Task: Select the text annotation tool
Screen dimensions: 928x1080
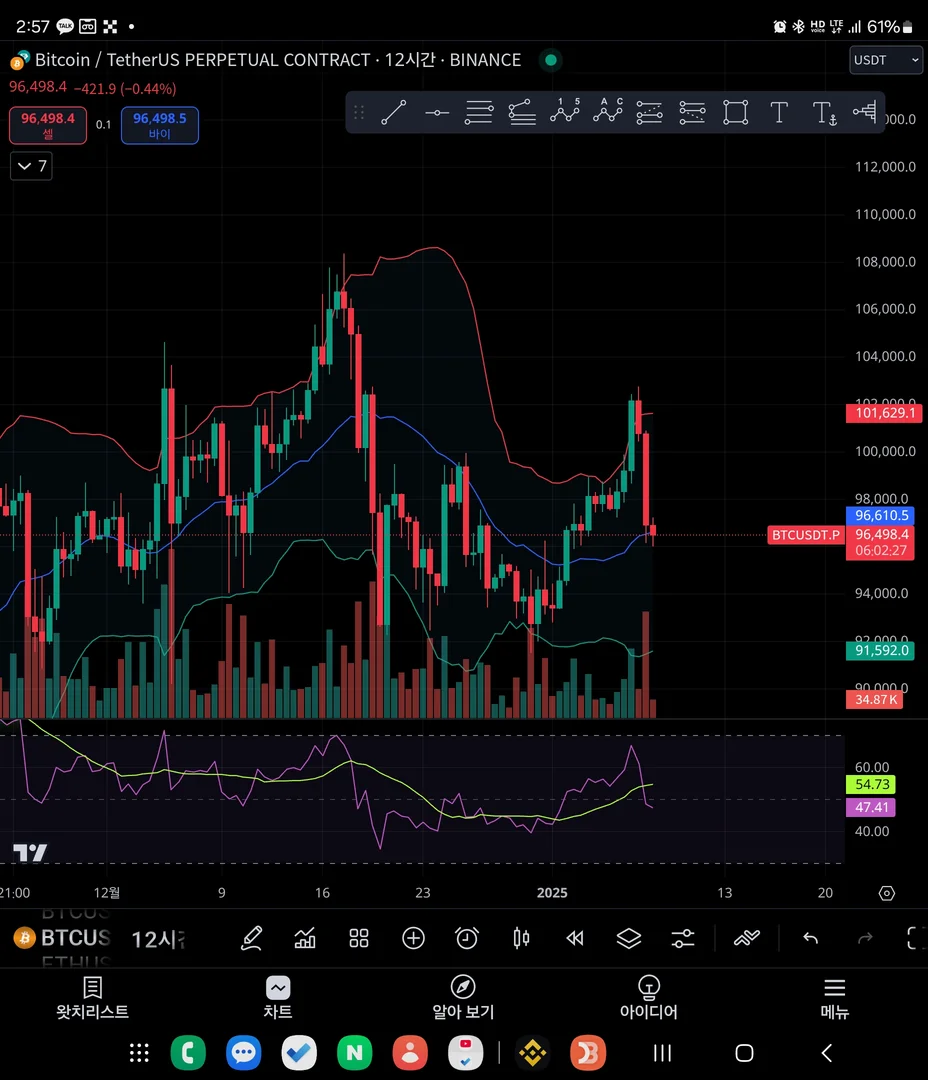Action: [x=779, y=112]
